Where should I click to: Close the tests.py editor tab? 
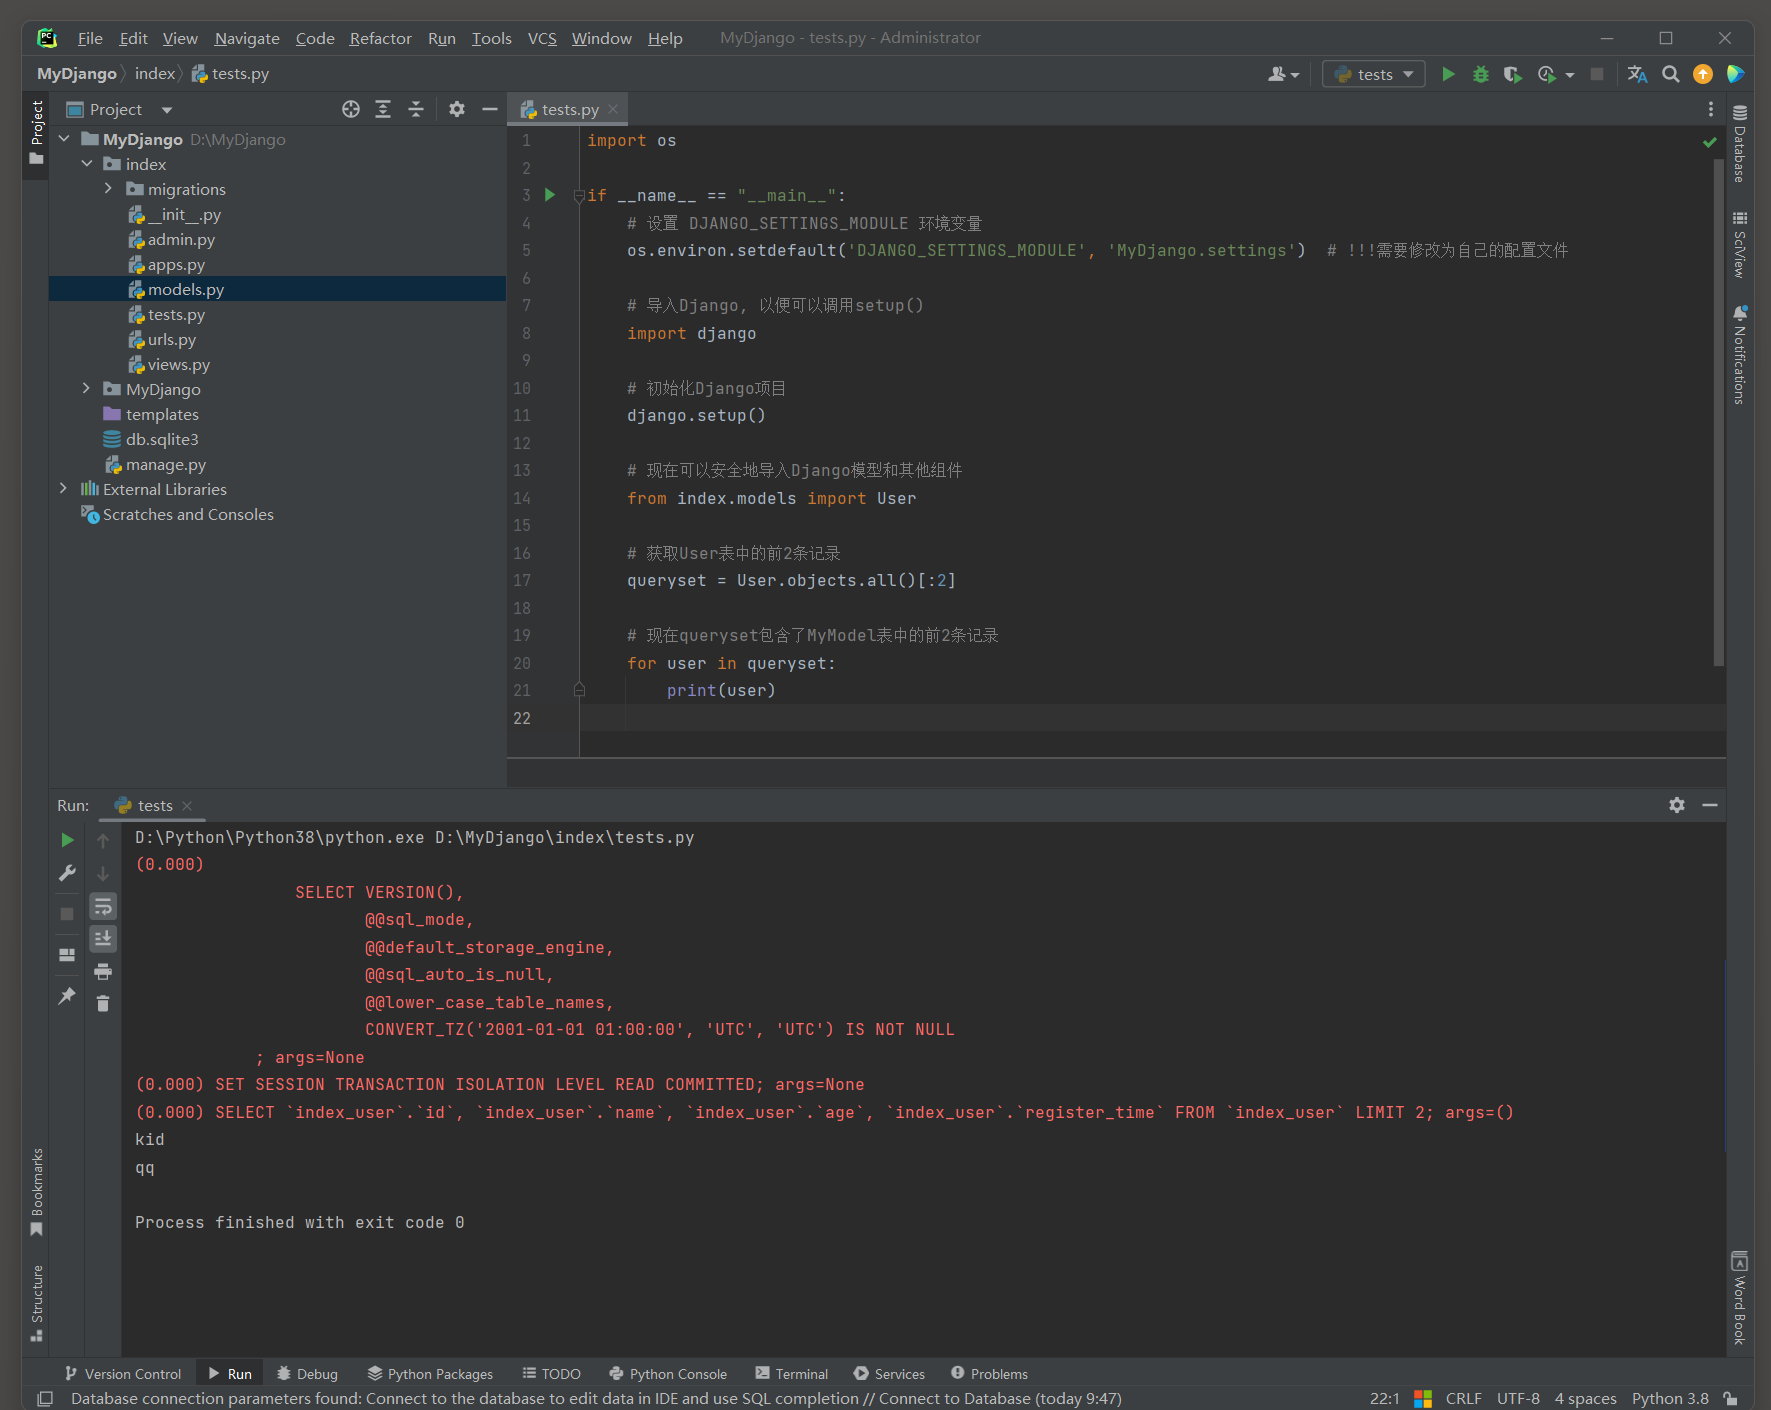tap(613, 109)
